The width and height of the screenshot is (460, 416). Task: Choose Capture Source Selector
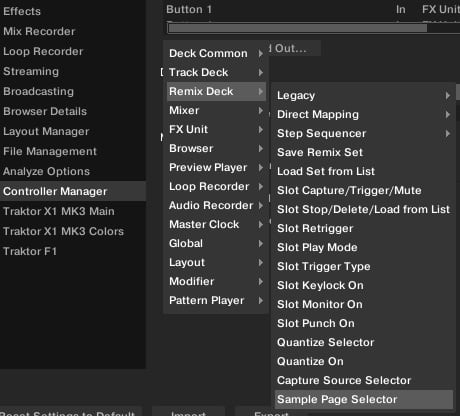point(364,380)
